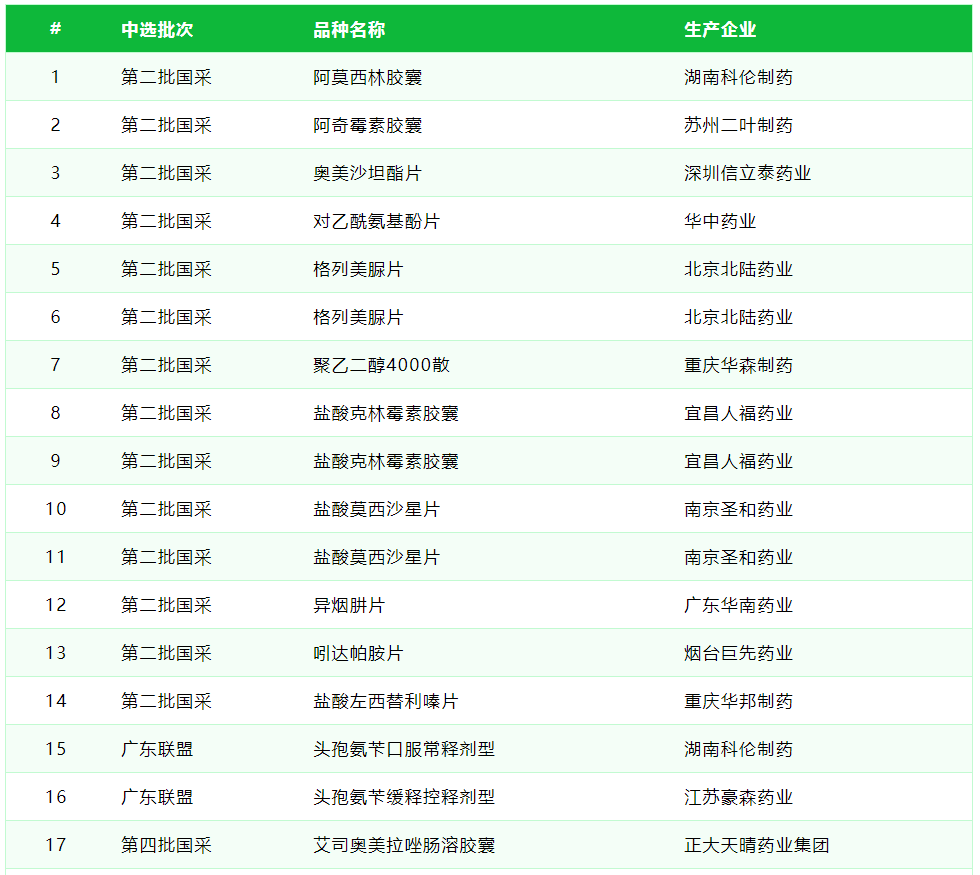Click 南京圣和药业 in row 11
The image size is (980, 875).
click(738, 557)
